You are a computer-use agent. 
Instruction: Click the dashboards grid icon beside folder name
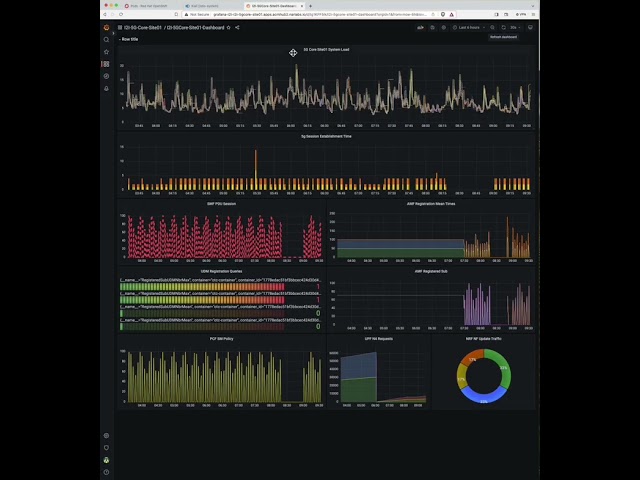pos(120,28)
